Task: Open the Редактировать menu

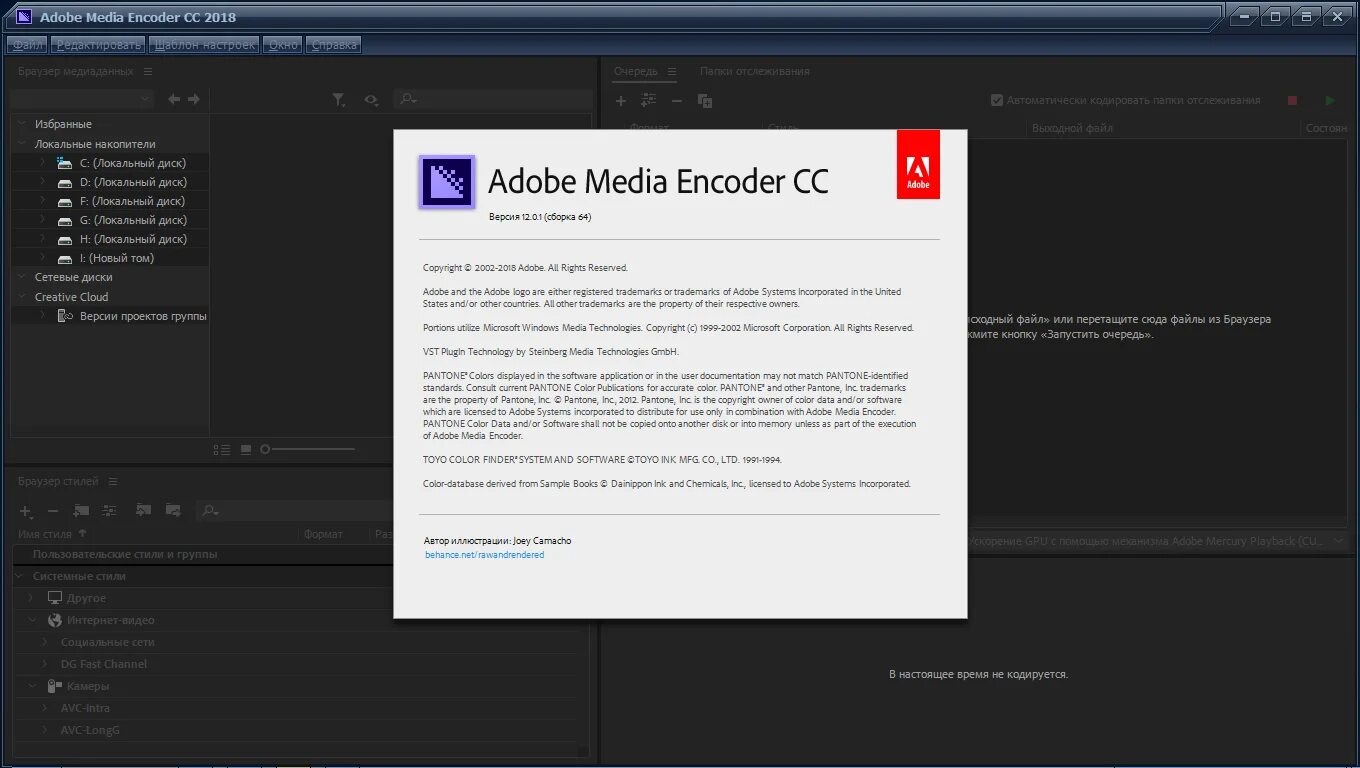Action: coord(99,45)
